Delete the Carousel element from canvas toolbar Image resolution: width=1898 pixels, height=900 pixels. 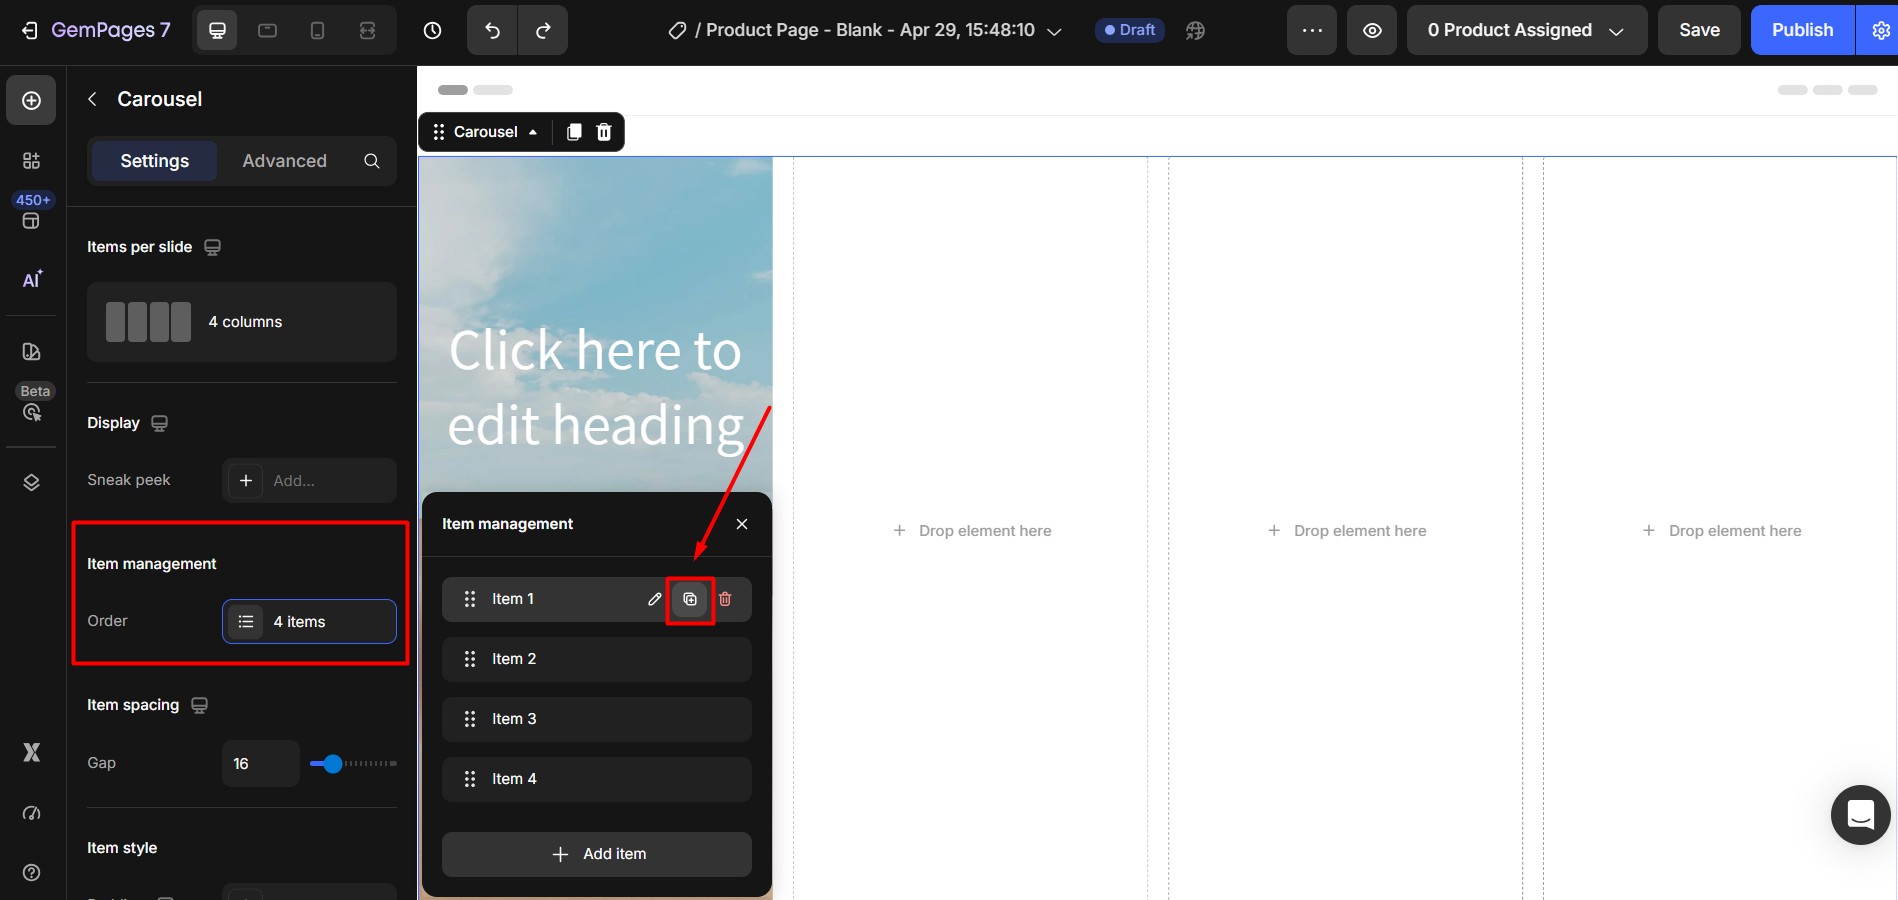[x=604, y=132]
